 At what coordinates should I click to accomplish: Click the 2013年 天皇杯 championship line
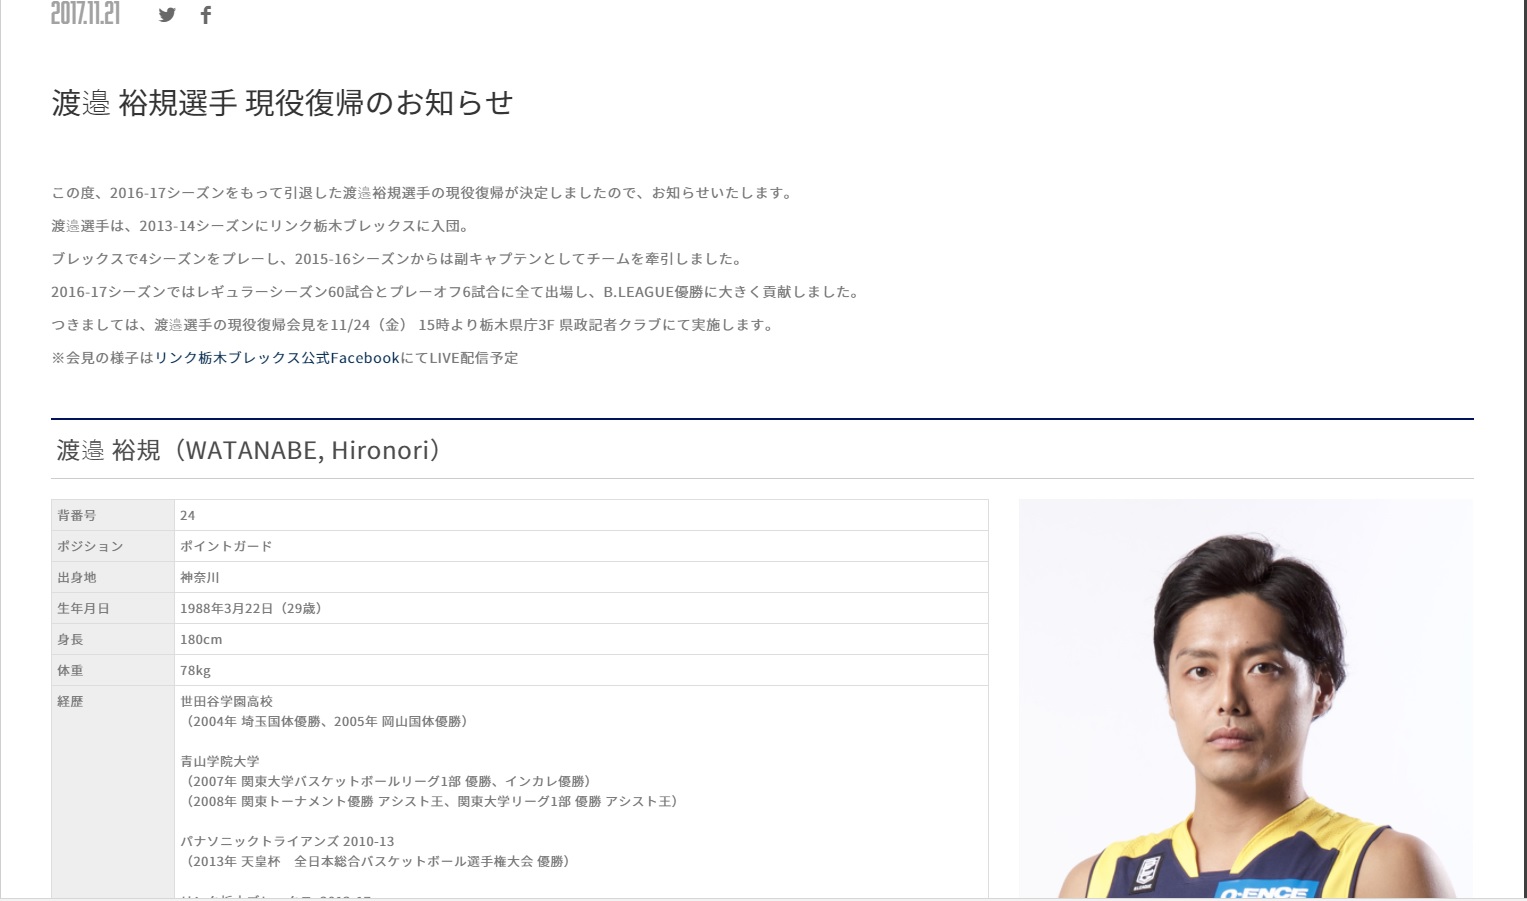point(378,861)
